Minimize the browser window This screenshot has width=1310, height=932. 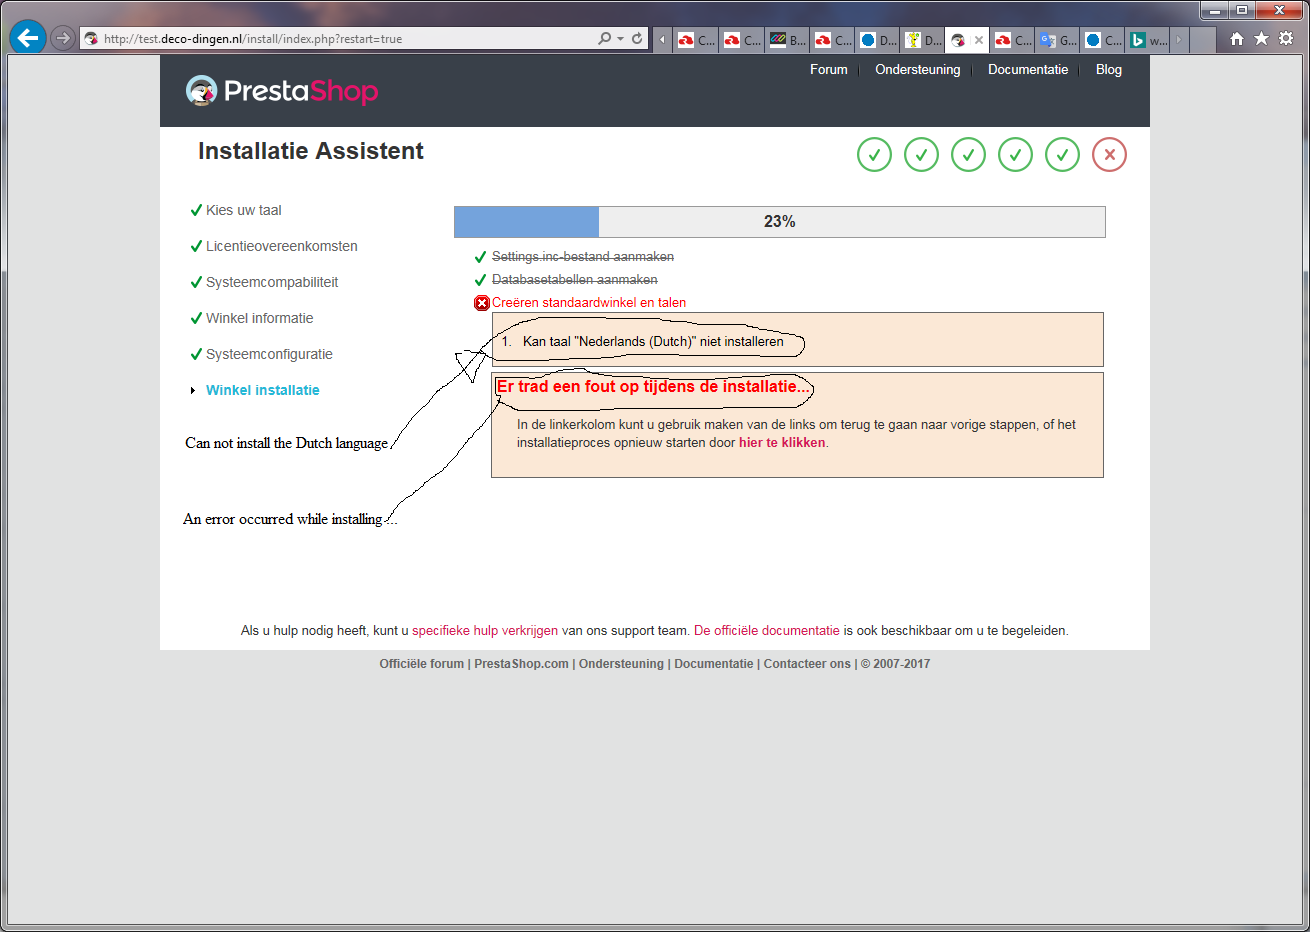click(1215, 10)
